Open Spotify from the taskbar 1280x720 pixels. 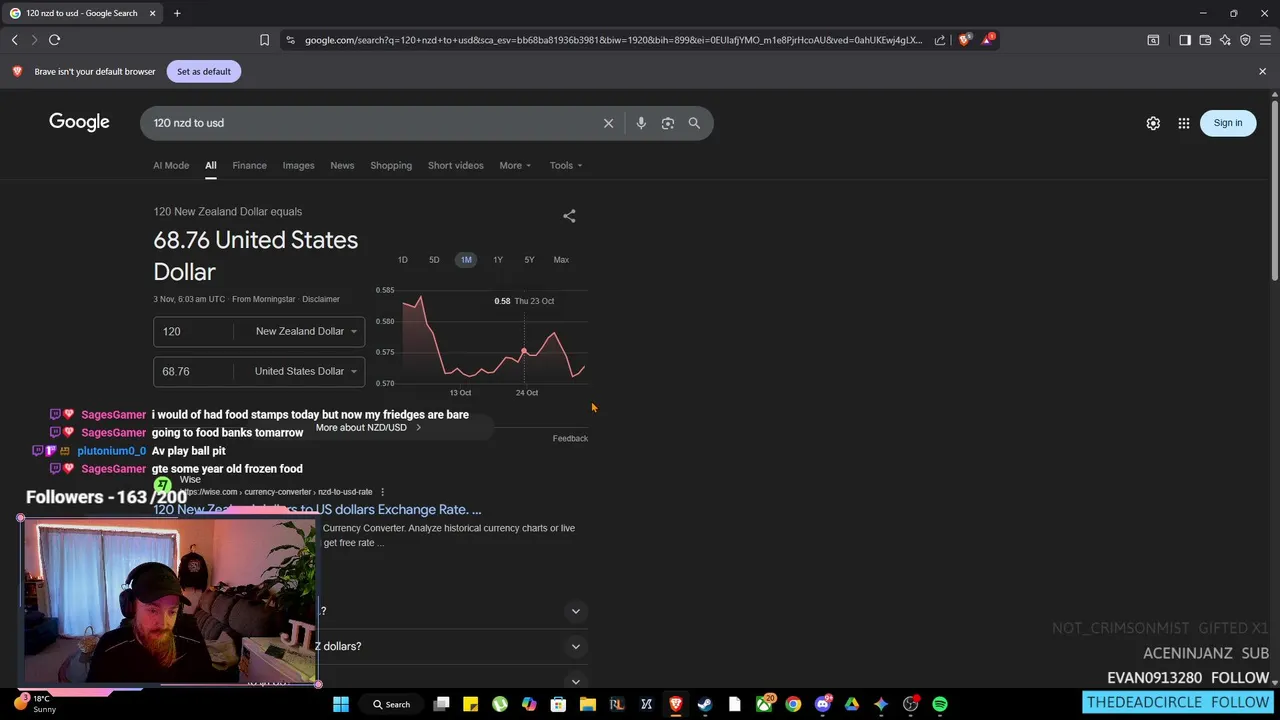(x=940, y=704)
